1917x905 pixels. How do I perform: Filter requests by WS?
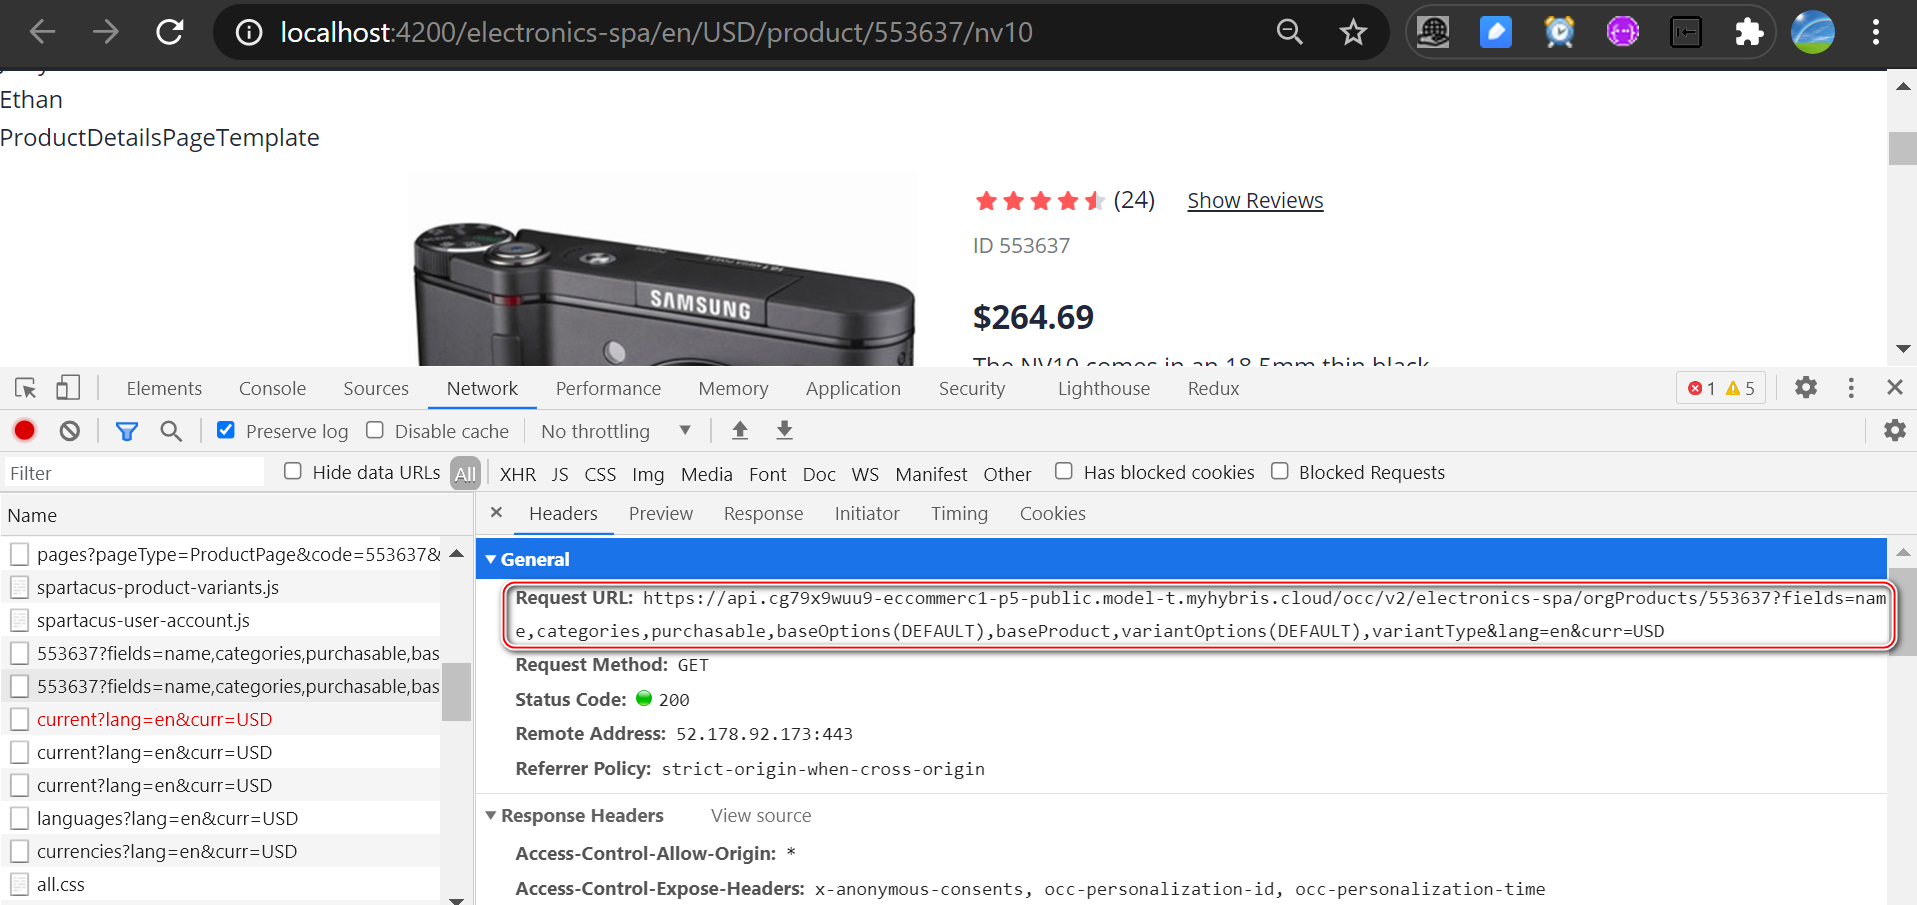(865, 474)
